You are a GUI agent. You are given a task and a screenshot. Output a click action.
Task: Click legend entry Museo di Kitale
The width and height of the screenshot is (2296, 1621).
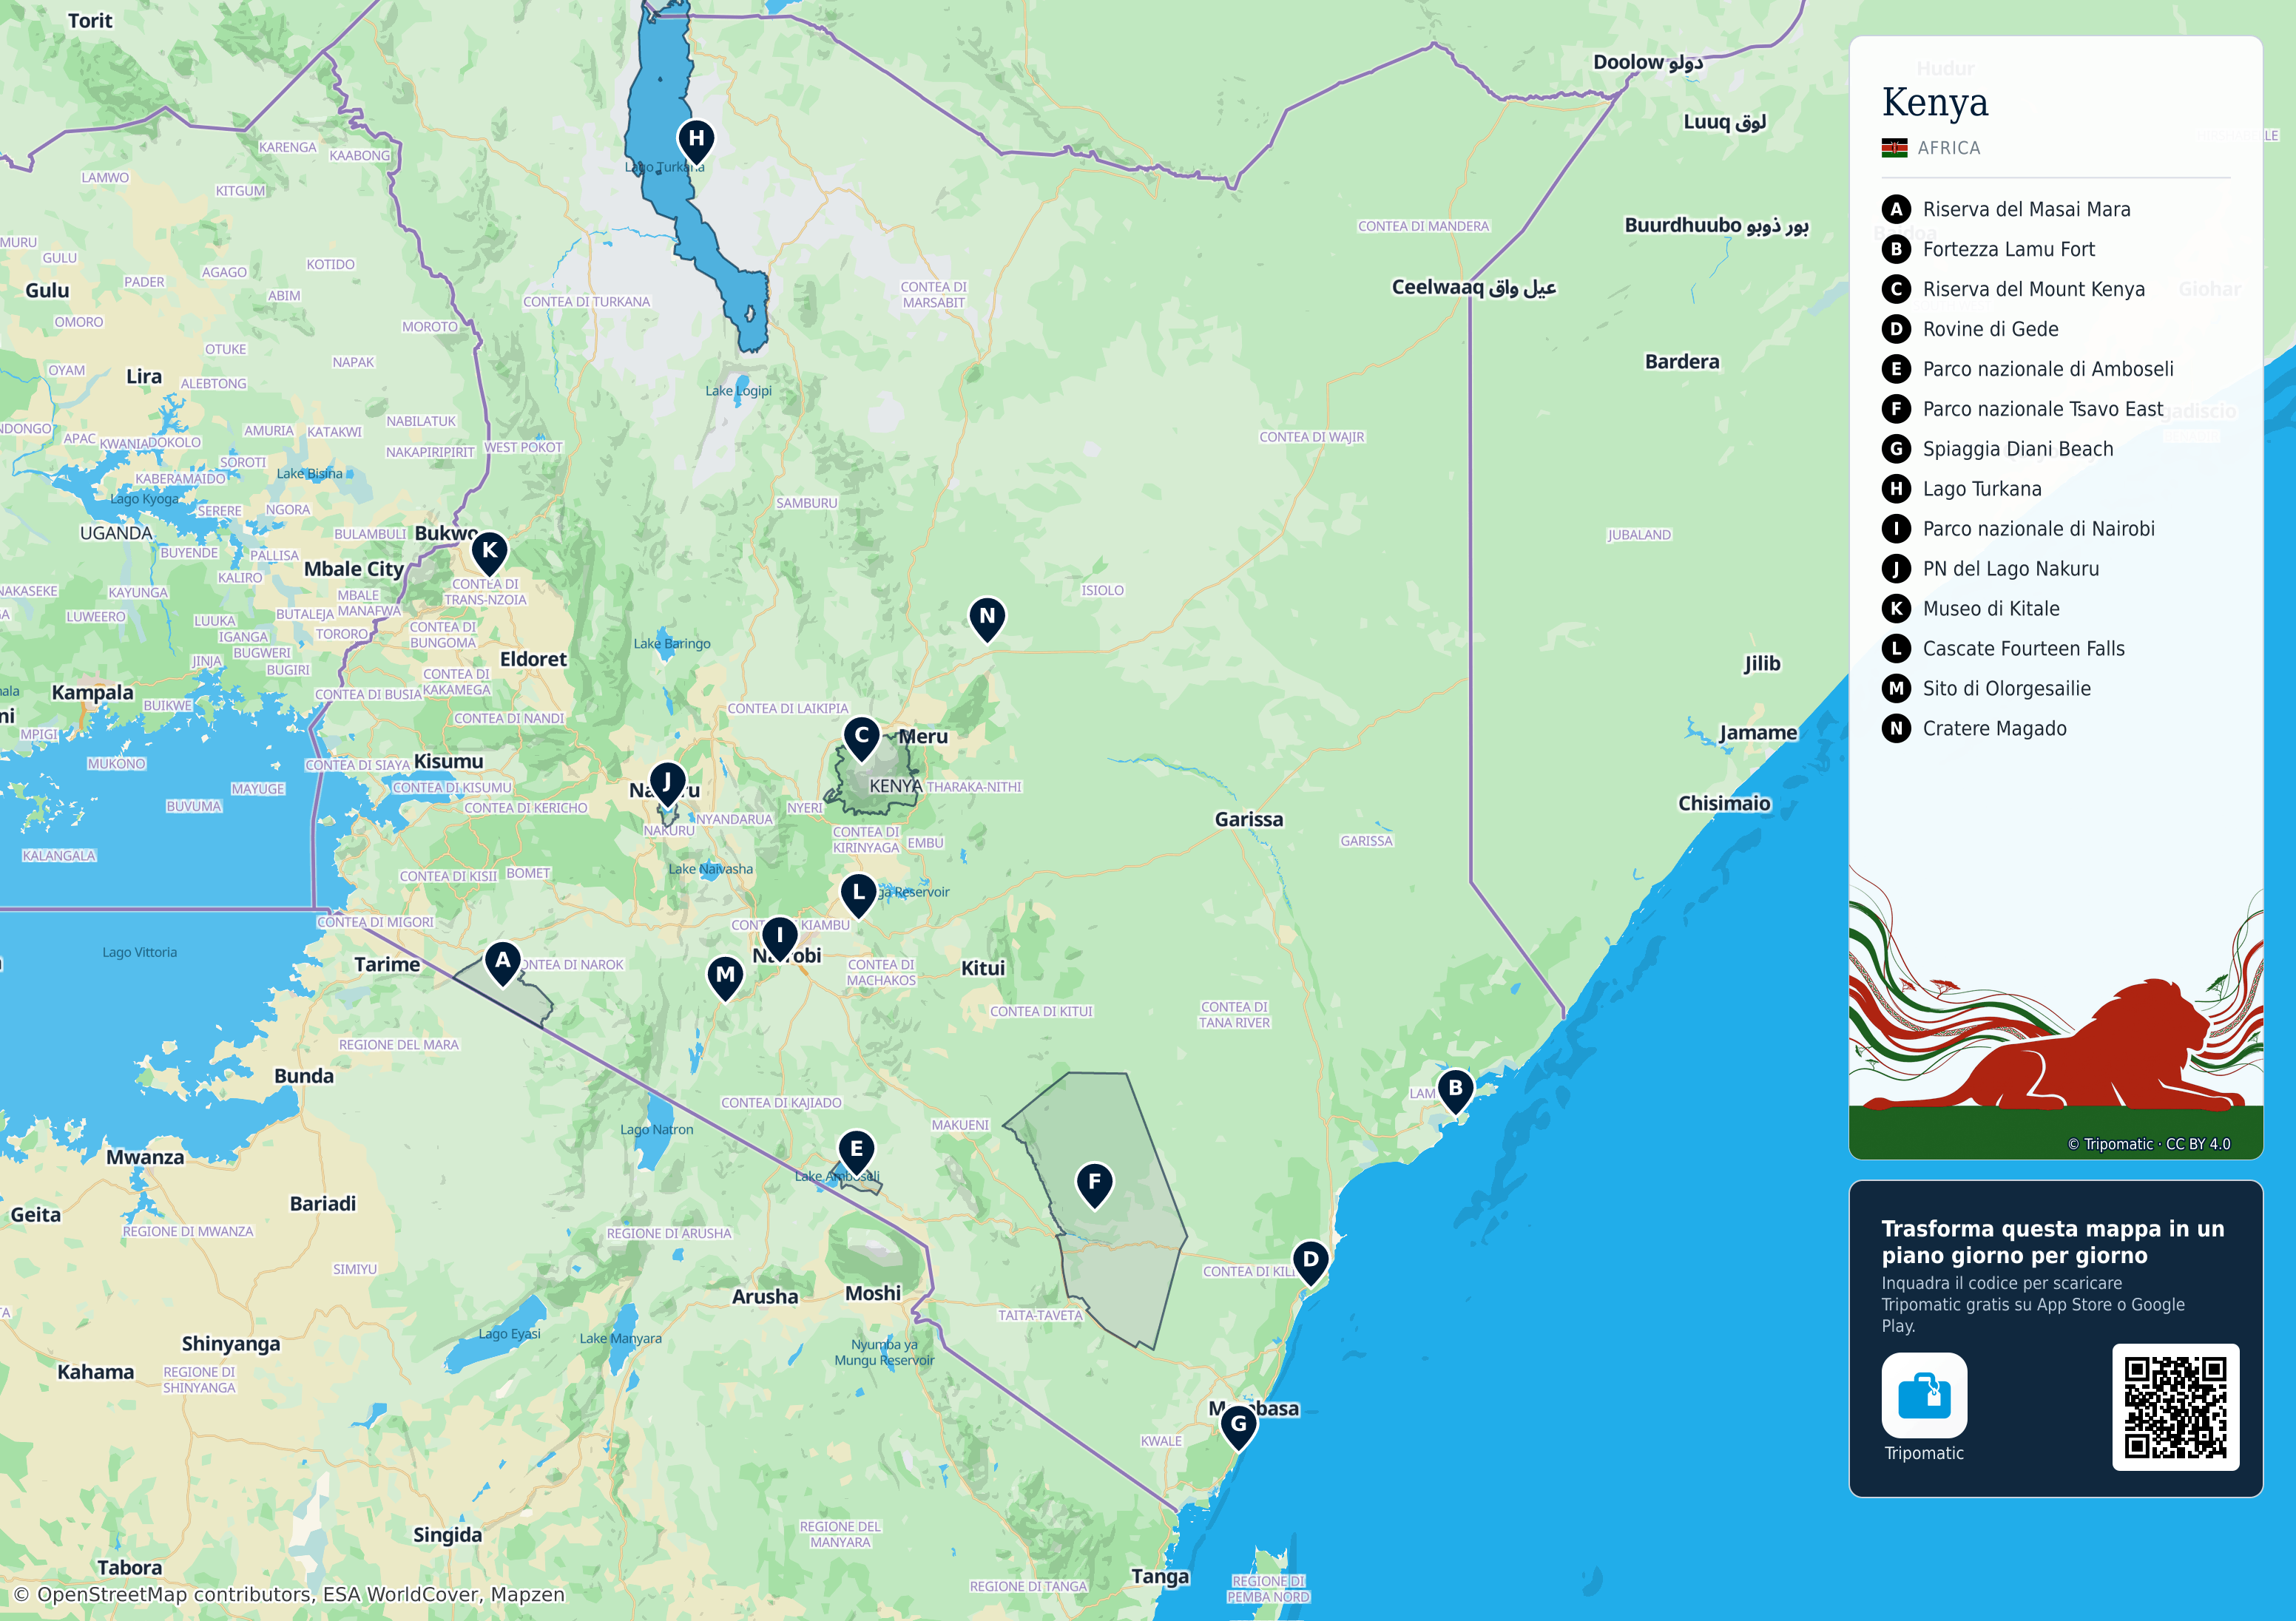[x=1991, y=609]
